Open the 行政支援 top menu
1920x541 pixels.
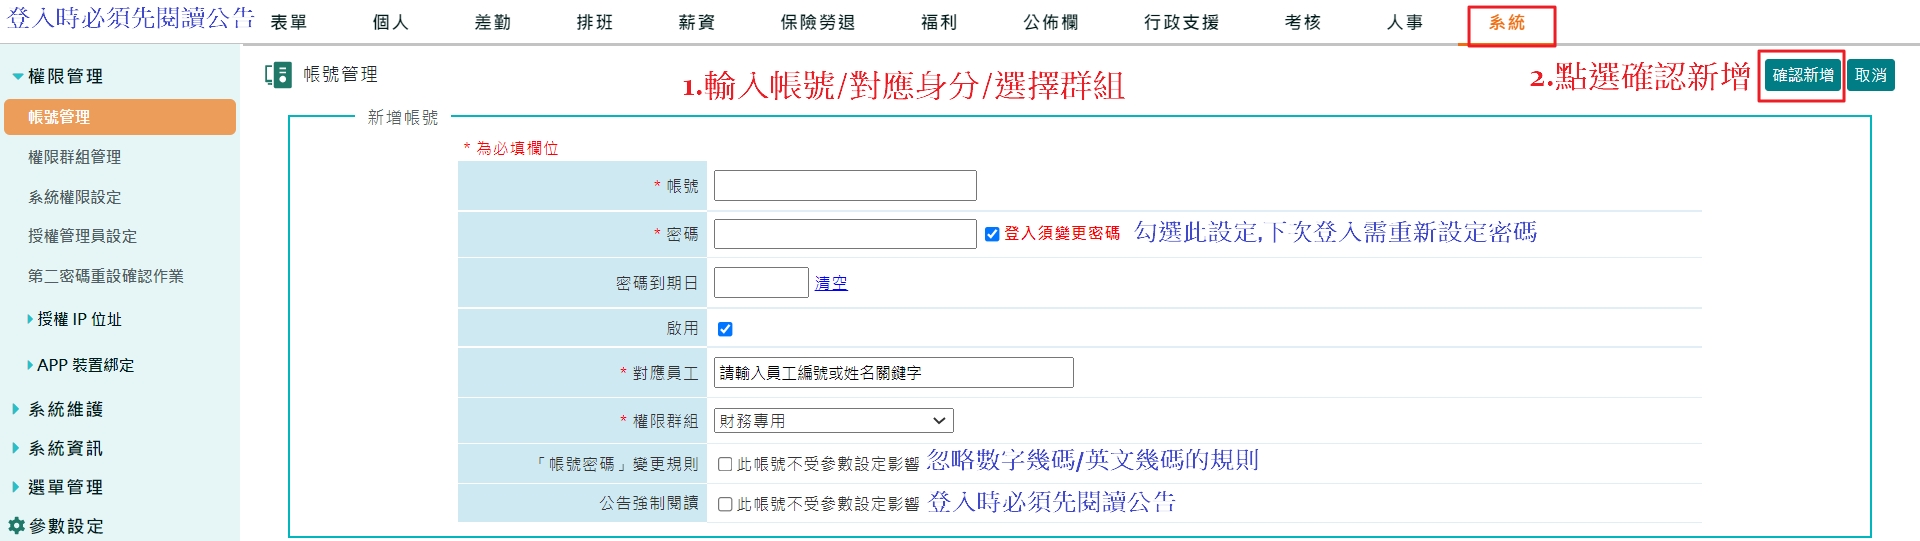[1182, 22]
